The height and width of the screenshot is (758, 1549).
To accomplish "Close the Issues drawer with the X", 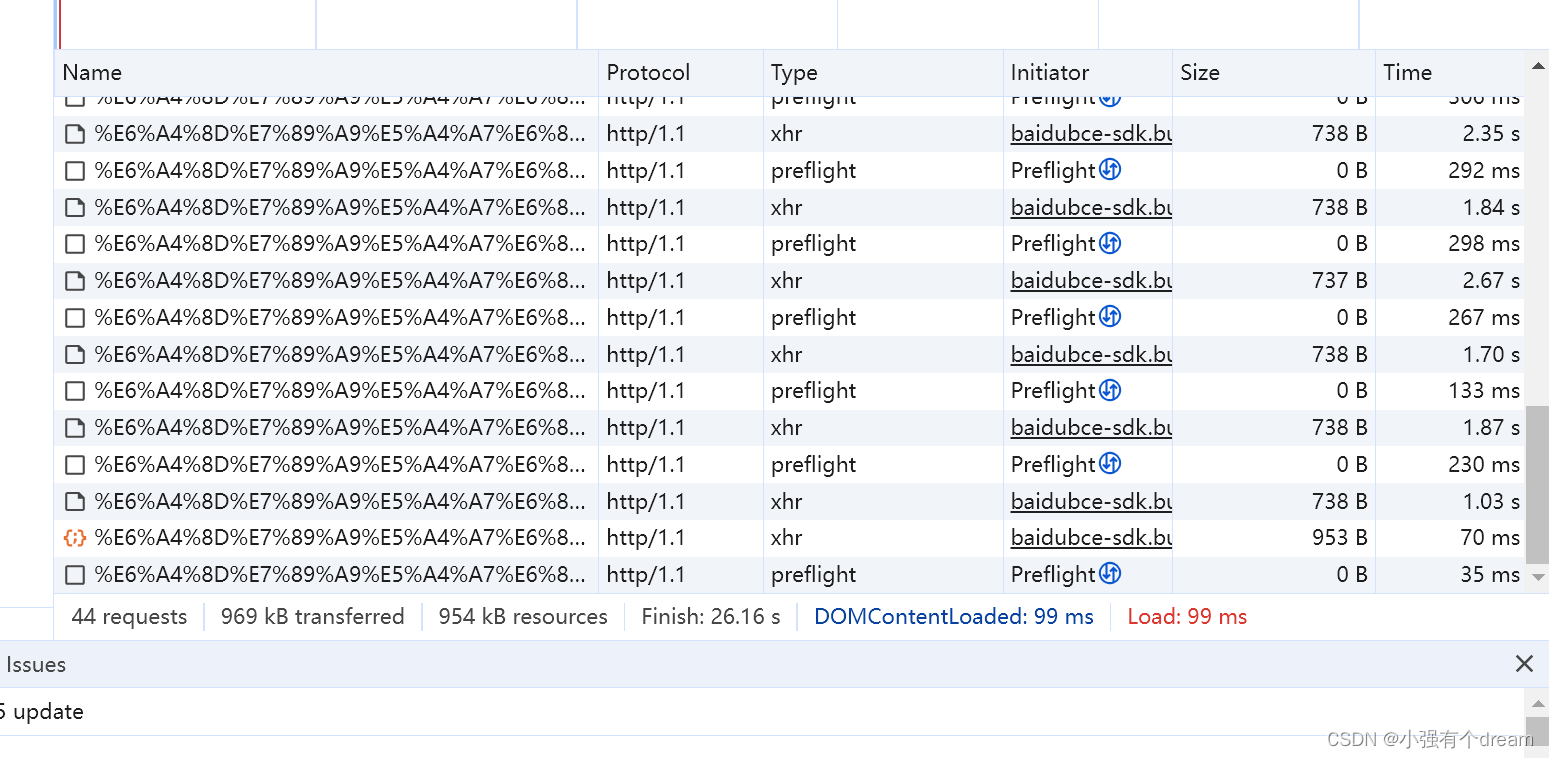I will [1524, 664].
